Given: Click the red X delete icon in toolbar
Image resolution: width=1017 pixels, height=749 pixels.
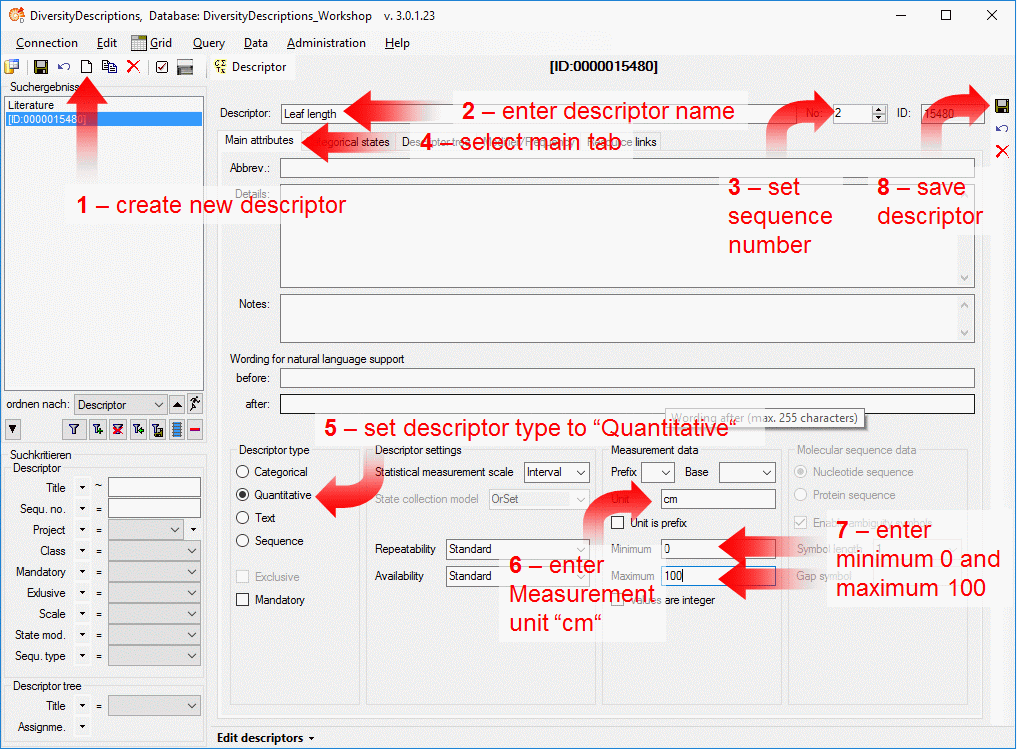Looking at the screenshot, I should coord(133,66).
